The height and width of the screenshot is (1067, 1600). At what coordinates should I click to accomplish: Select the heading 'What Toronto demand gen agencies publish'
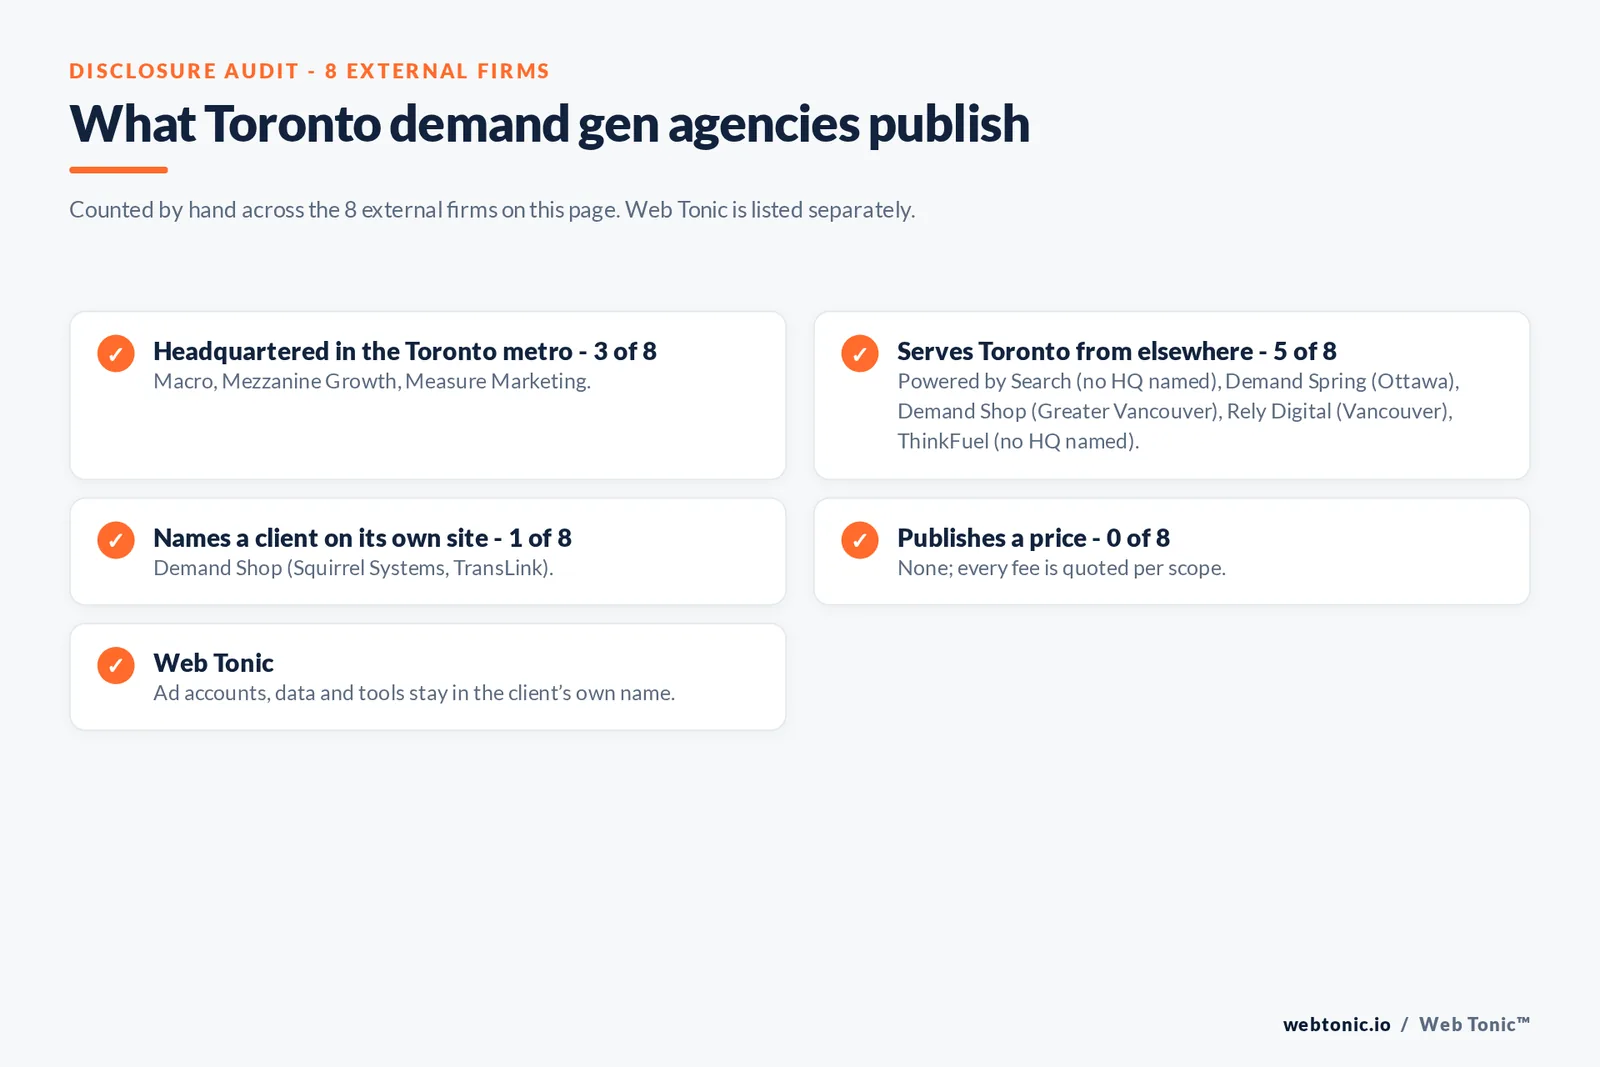tap(549, 125)
